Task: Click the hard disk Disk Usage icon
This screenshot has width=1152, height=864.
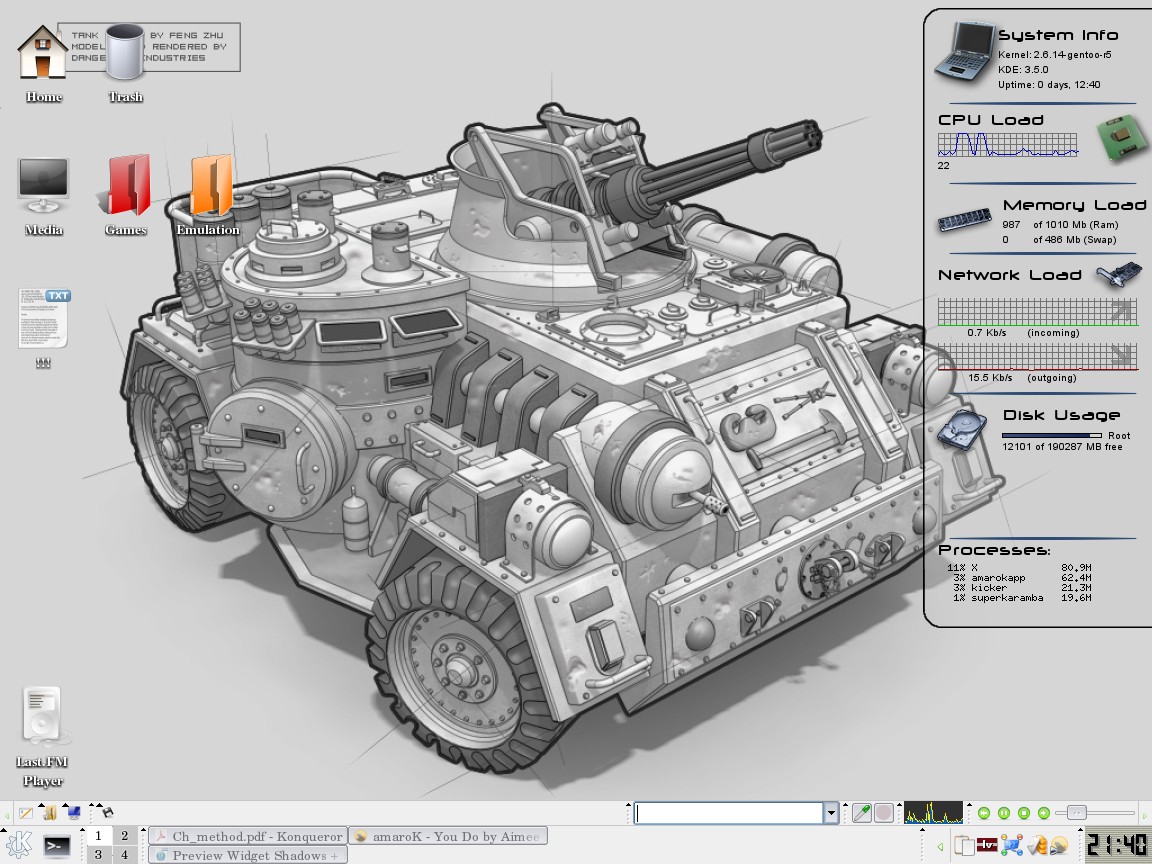Action: [x=962, y=430]
